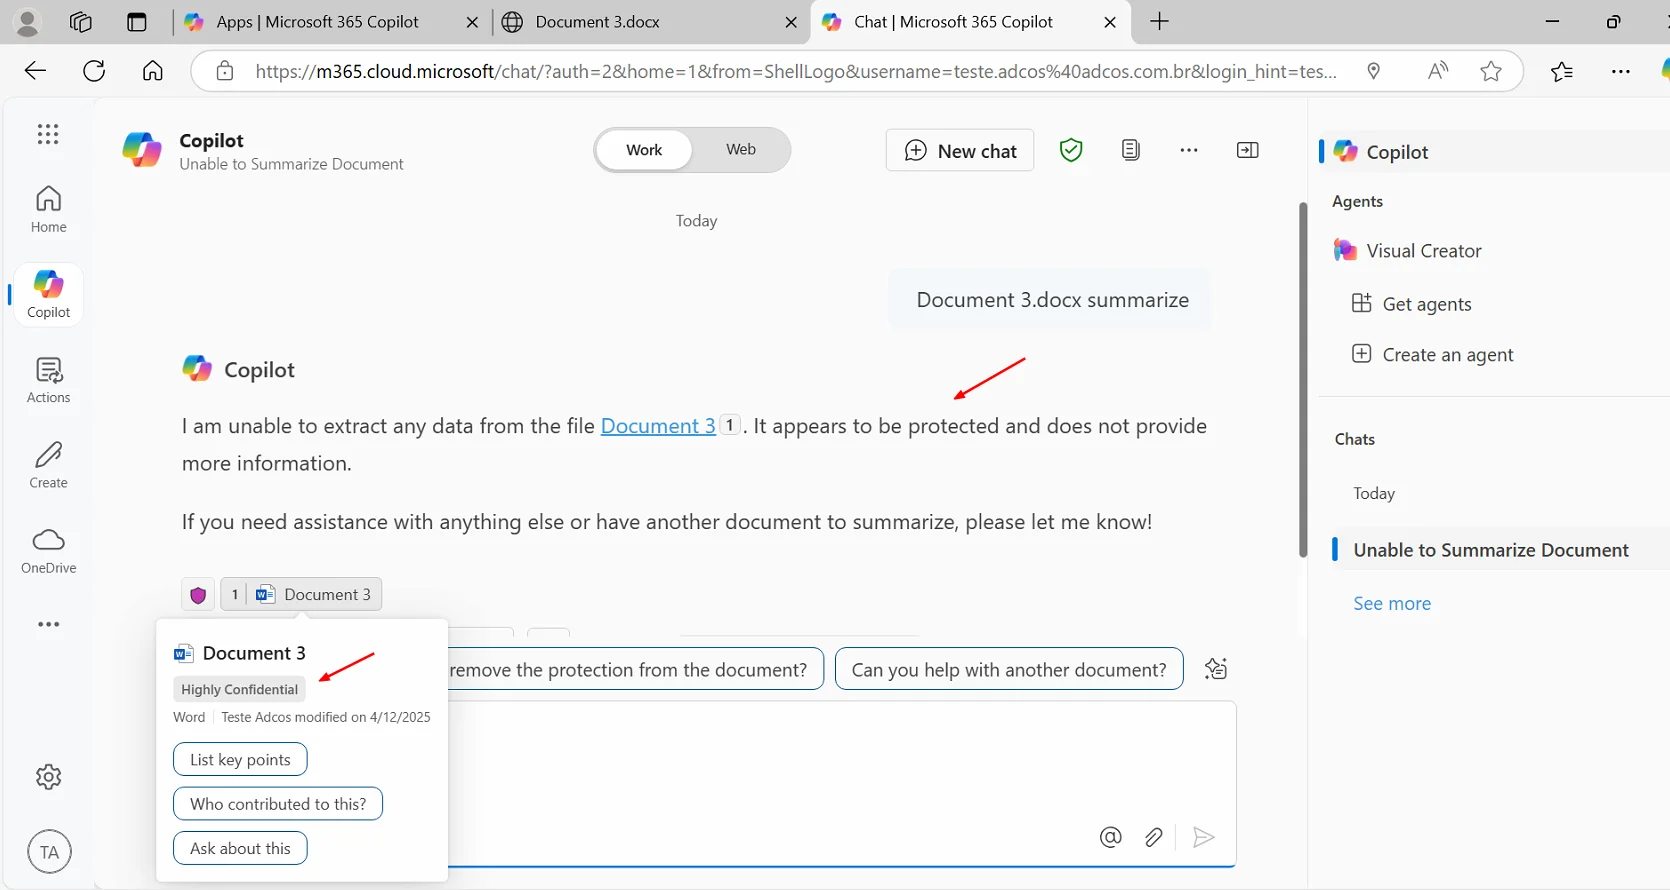Click the green shield protection icon
Screen dimensions: 1670x890
[x=1071, y=150]
